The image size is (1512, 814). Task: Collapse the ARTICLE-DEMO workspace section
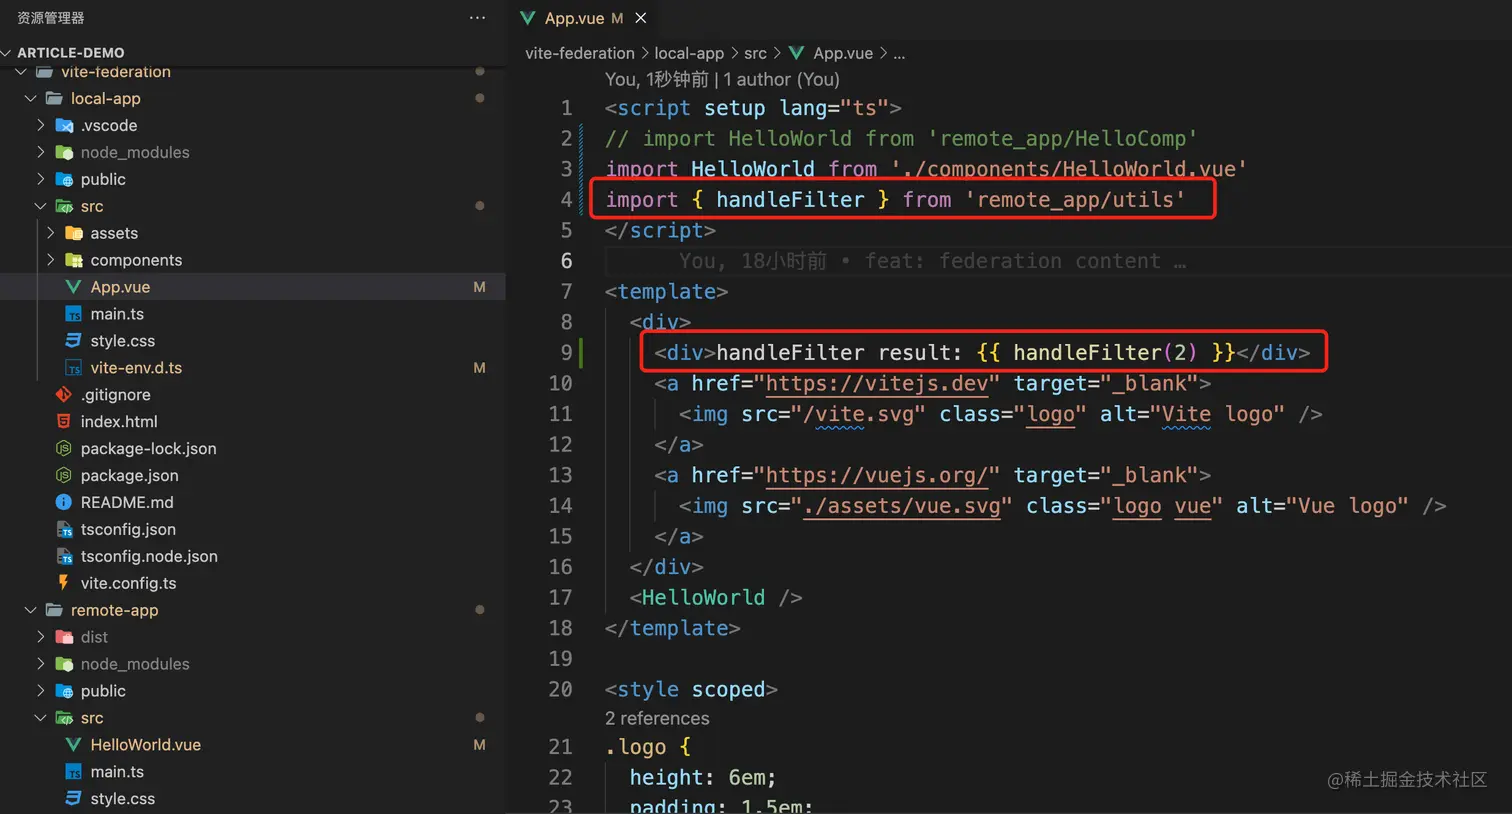pyautogui.click(x=7, y=52)
